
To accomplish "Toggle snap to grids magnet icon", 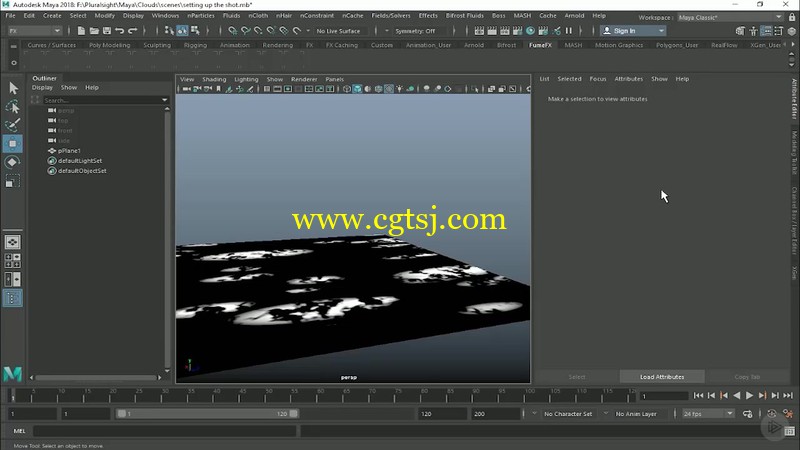I will coord(232,31).
